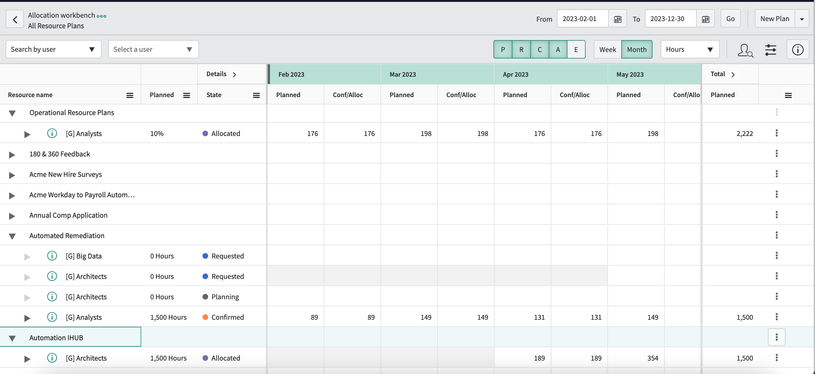Viewport: 815px width, 374px height.
Task: Click the 354 May planned value
Action: point(652,358)
